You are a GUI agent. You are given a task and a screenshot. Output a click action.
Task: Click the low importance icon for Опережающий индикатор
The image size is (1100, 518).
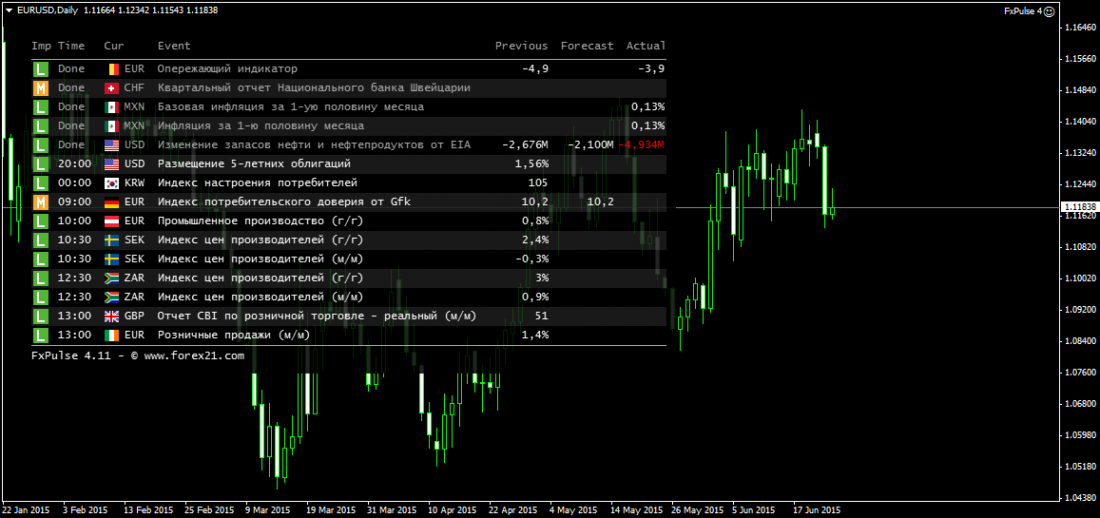pos(41,69)
